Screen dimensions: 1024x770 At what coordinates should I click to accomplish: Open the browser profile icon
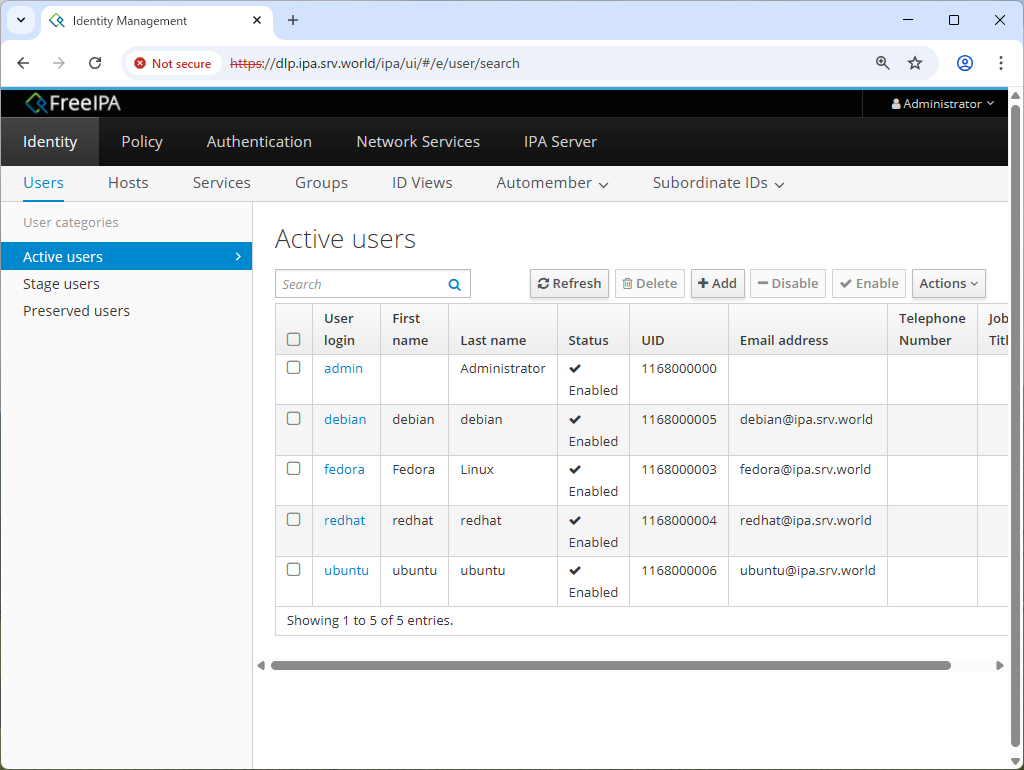click(x=965, y=63)
